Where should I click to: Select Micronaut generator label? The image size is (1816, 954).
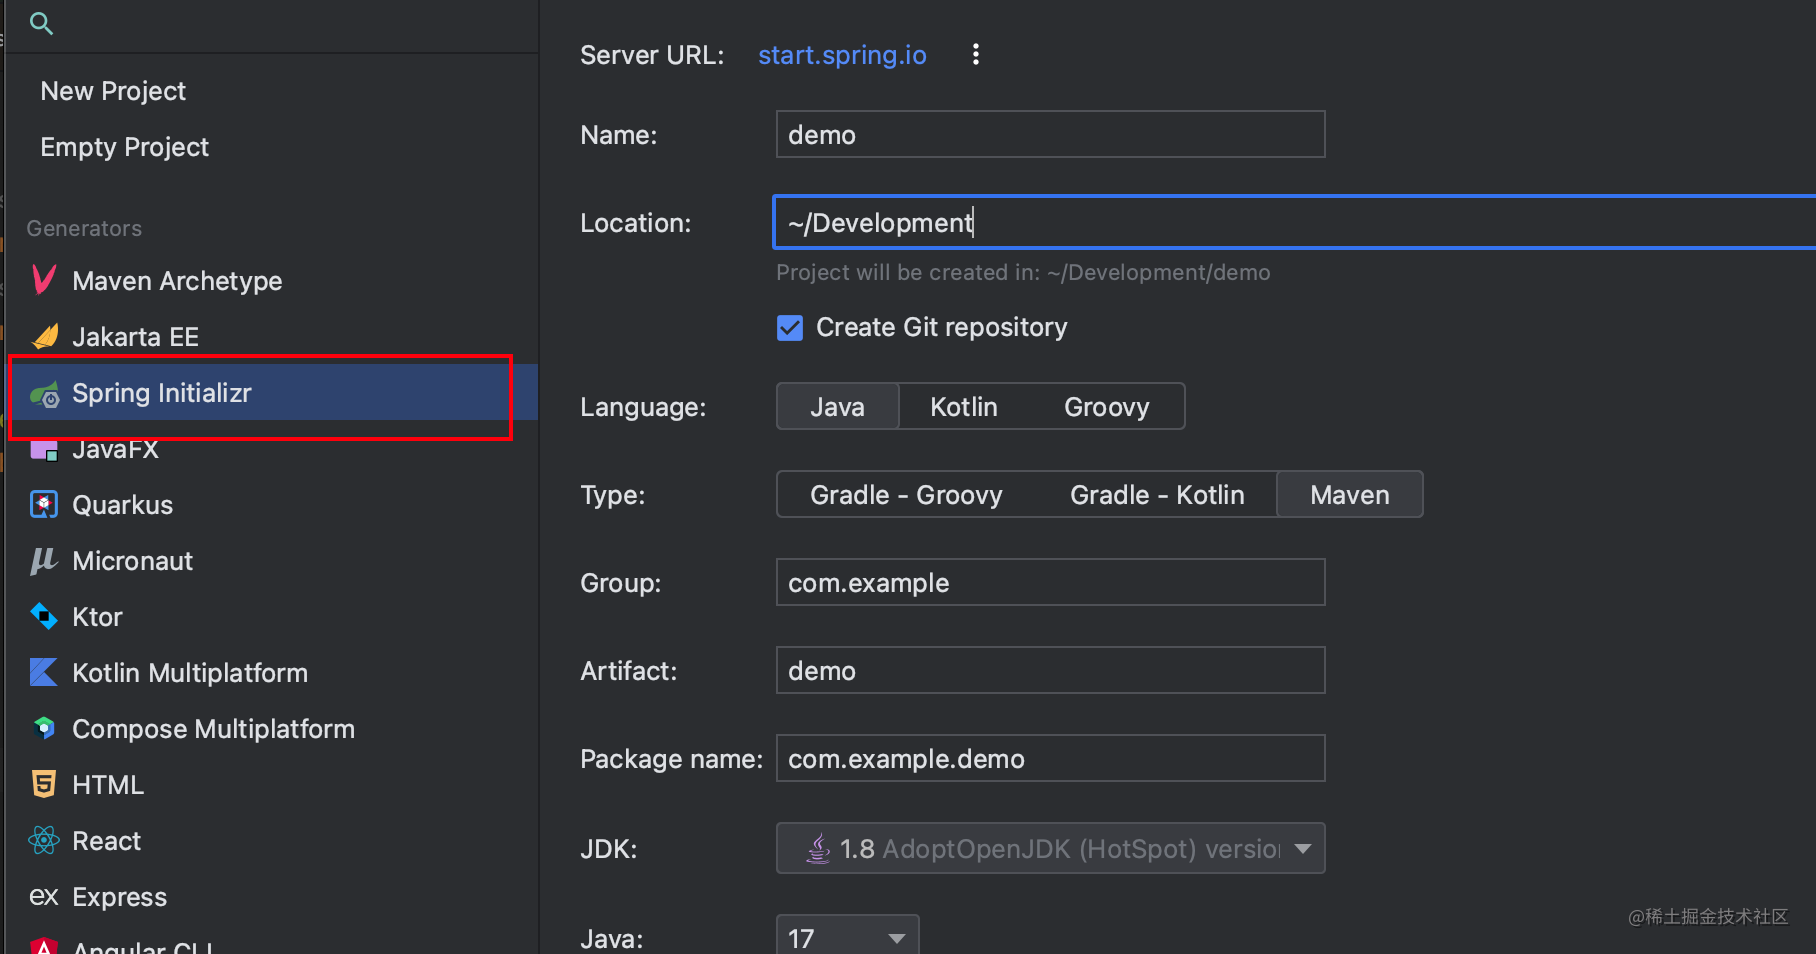click(x=133, y=561)
